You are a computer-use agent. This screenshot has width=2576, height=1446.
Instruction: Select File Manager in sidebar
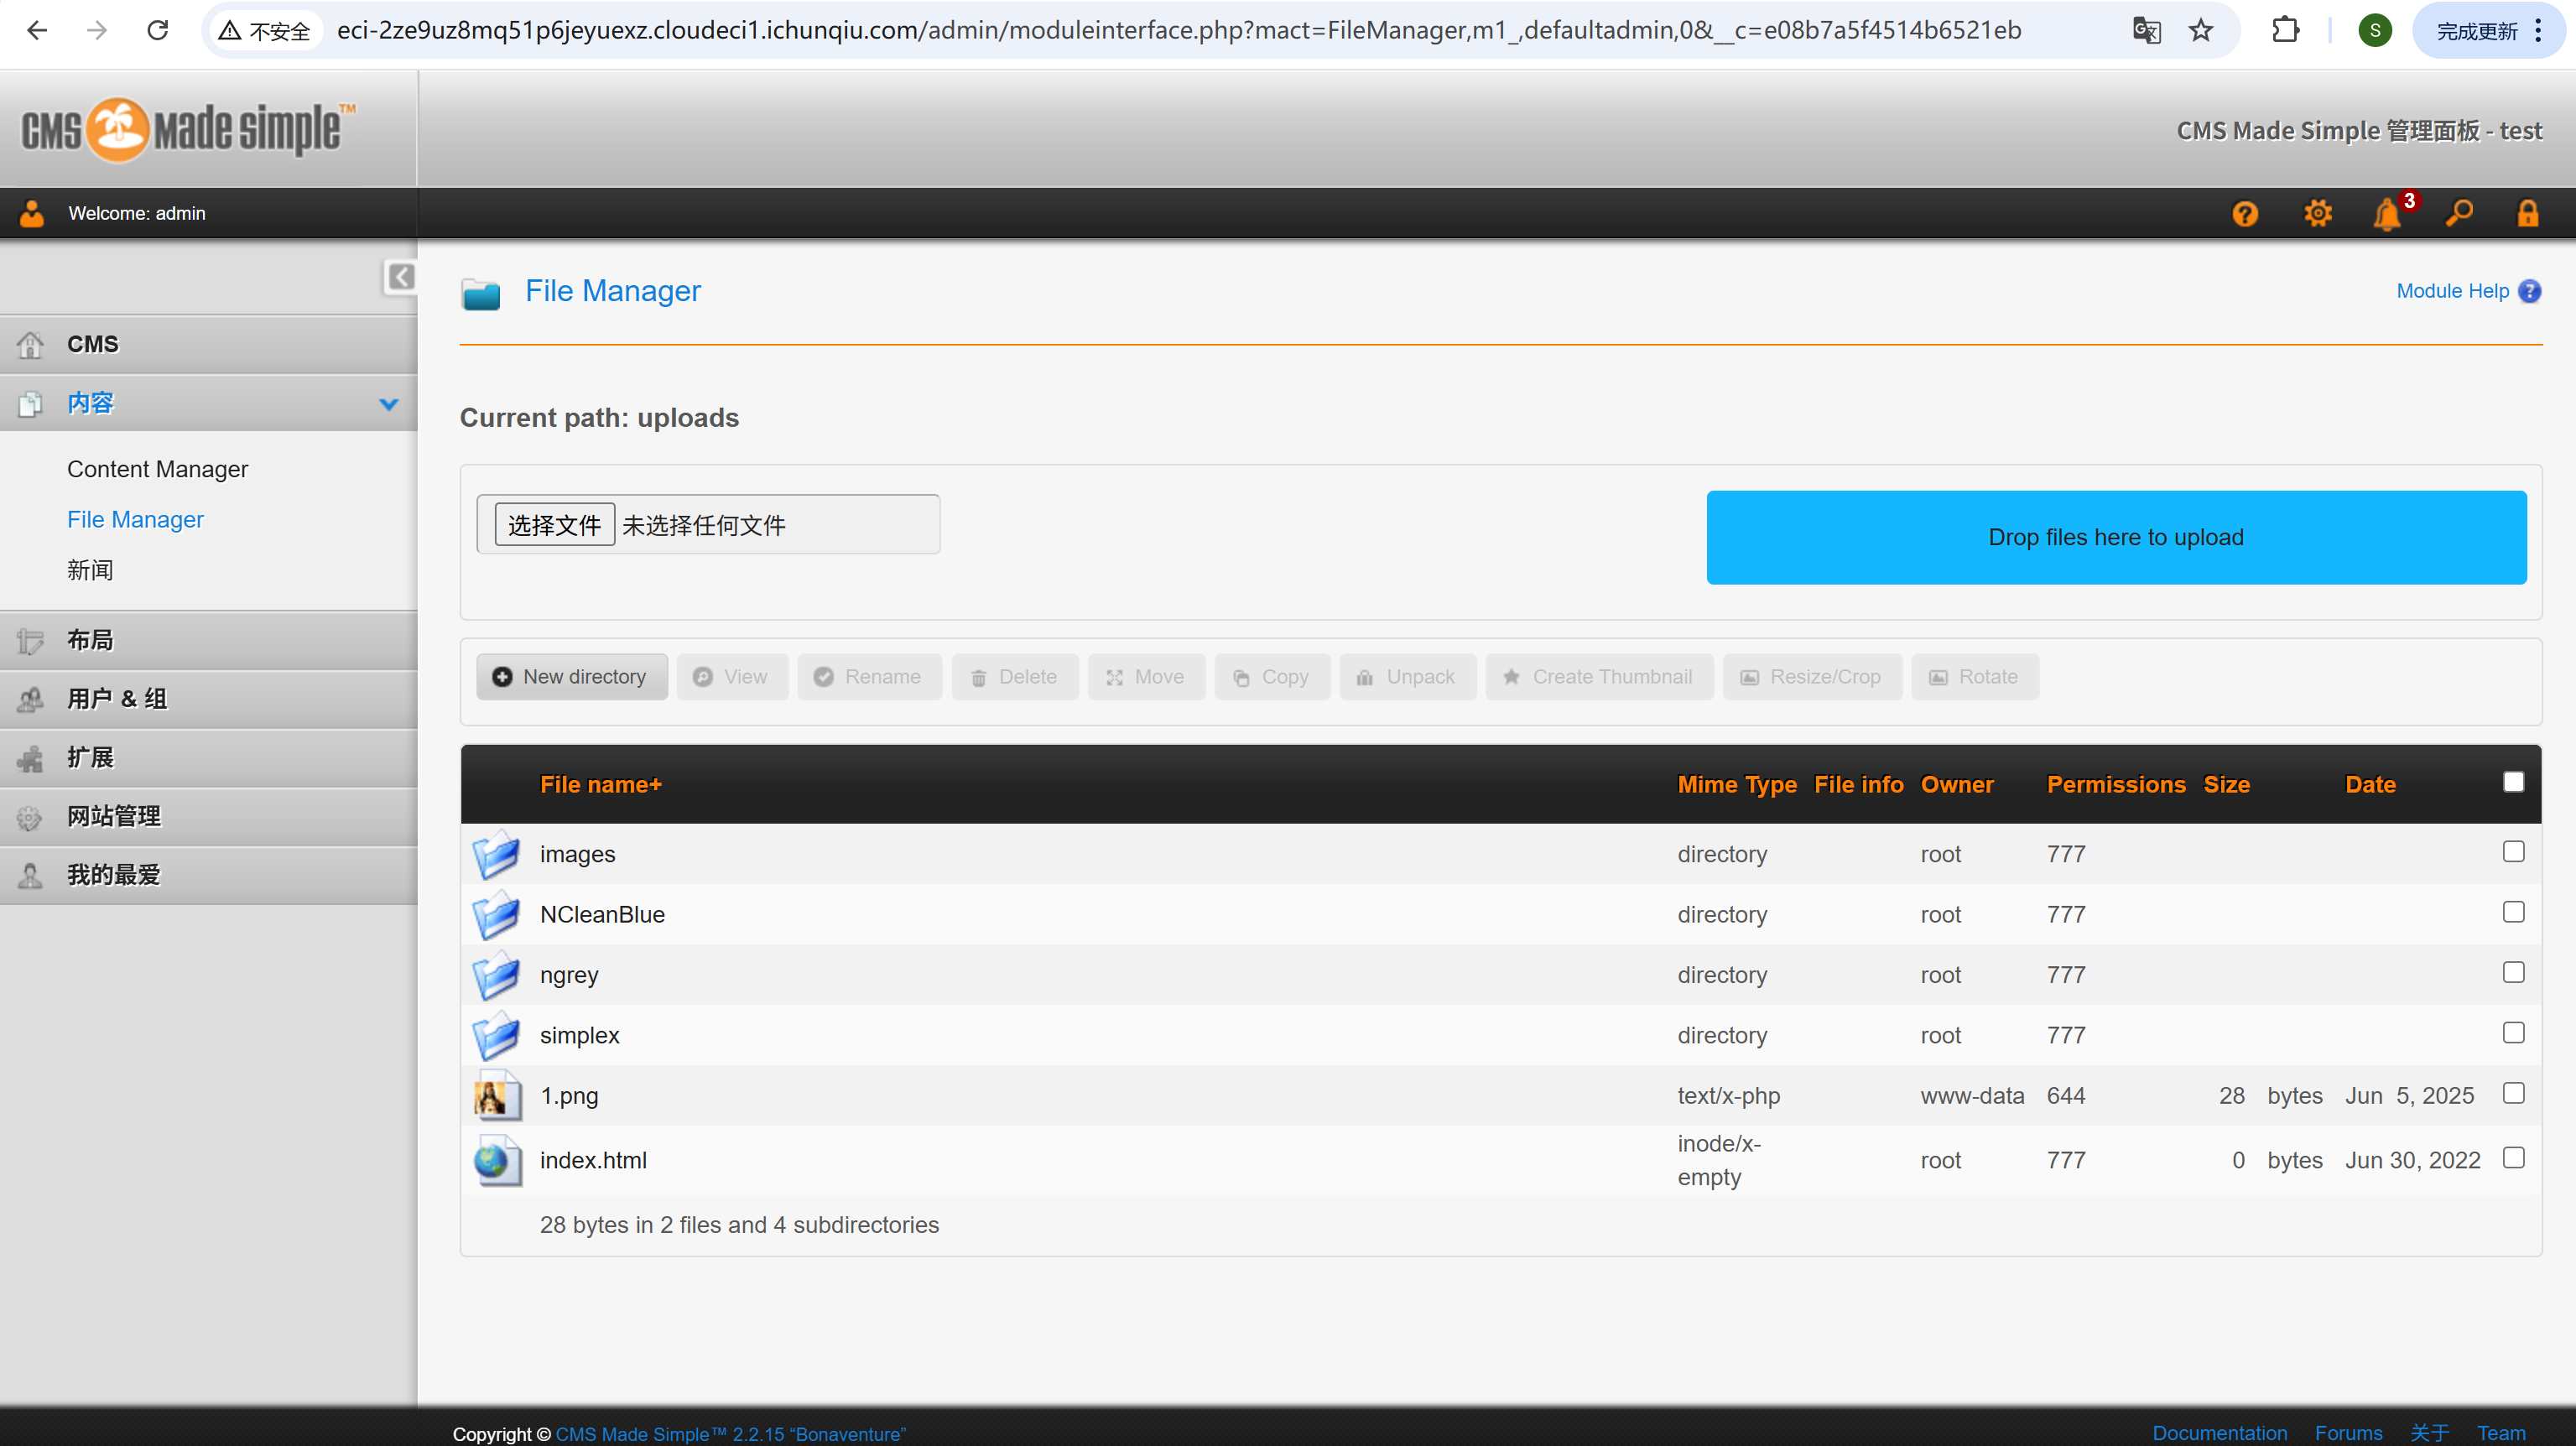[135, 520]
